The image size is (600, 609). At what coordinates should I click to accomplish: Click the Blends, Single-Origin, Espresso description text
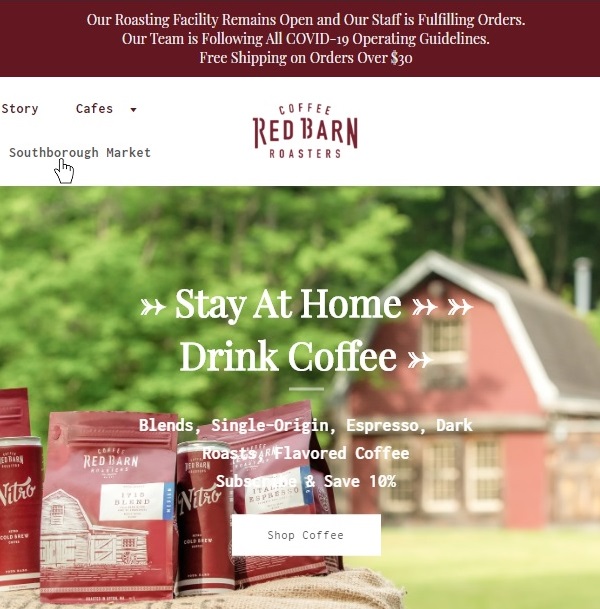306,439
